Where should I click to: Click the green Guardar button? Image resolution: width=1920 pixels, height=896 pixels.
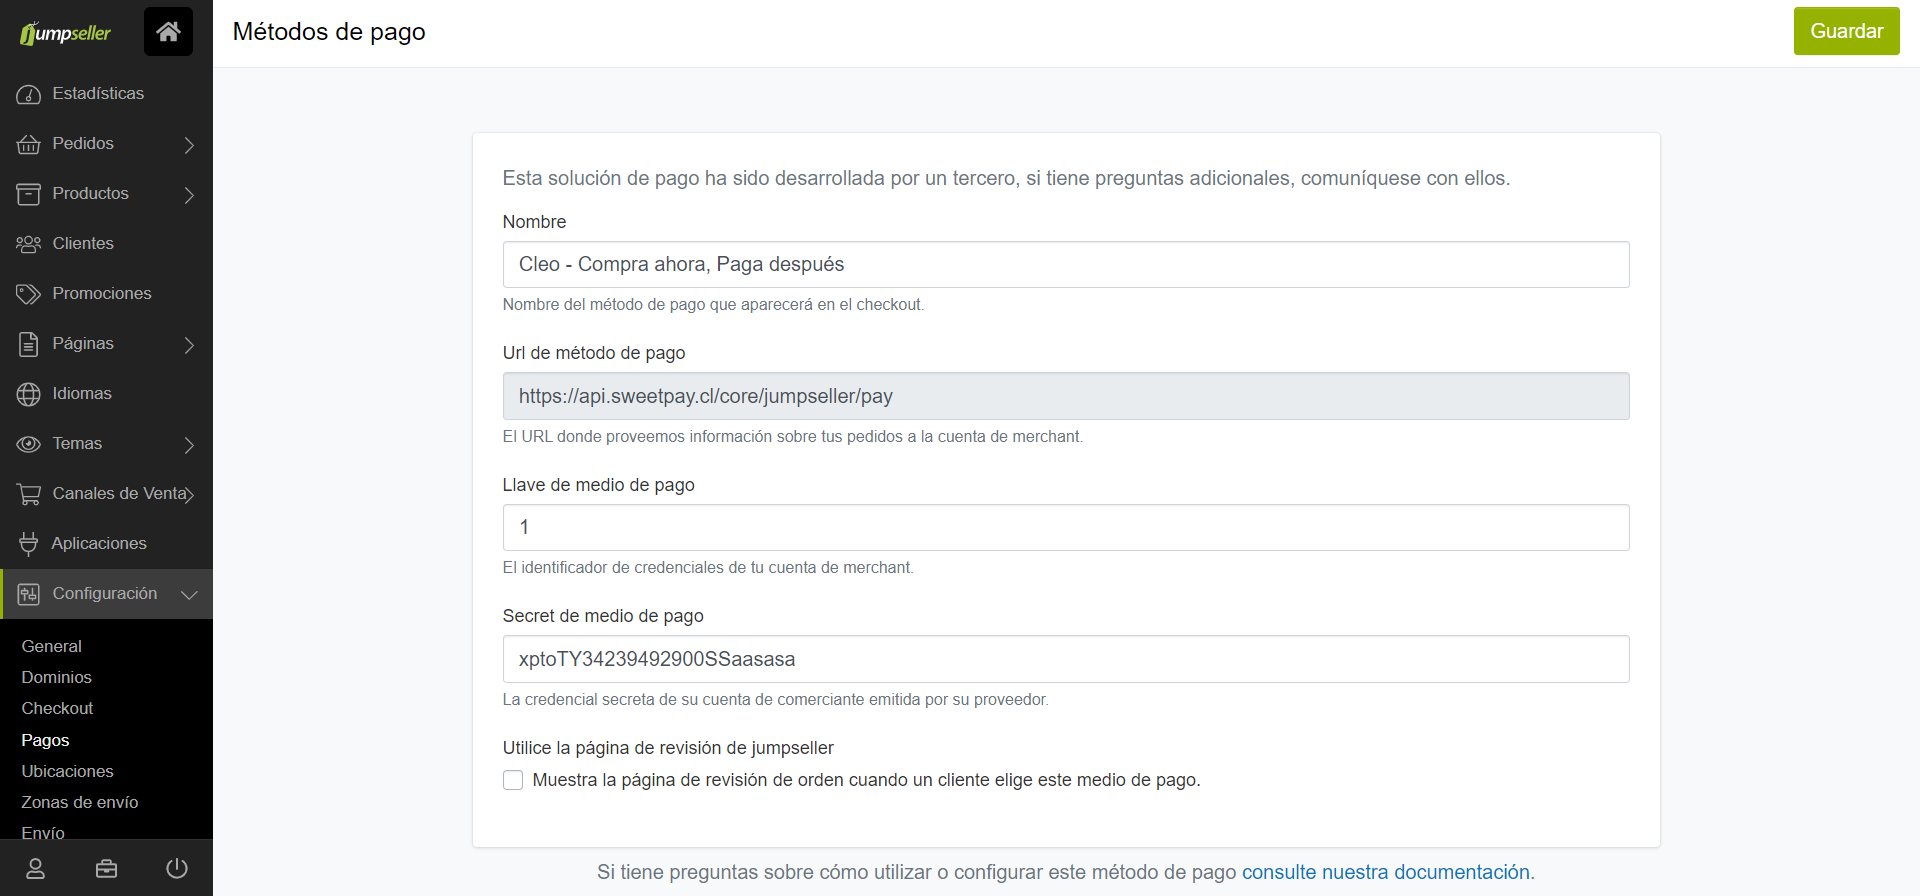point(1846,31)
